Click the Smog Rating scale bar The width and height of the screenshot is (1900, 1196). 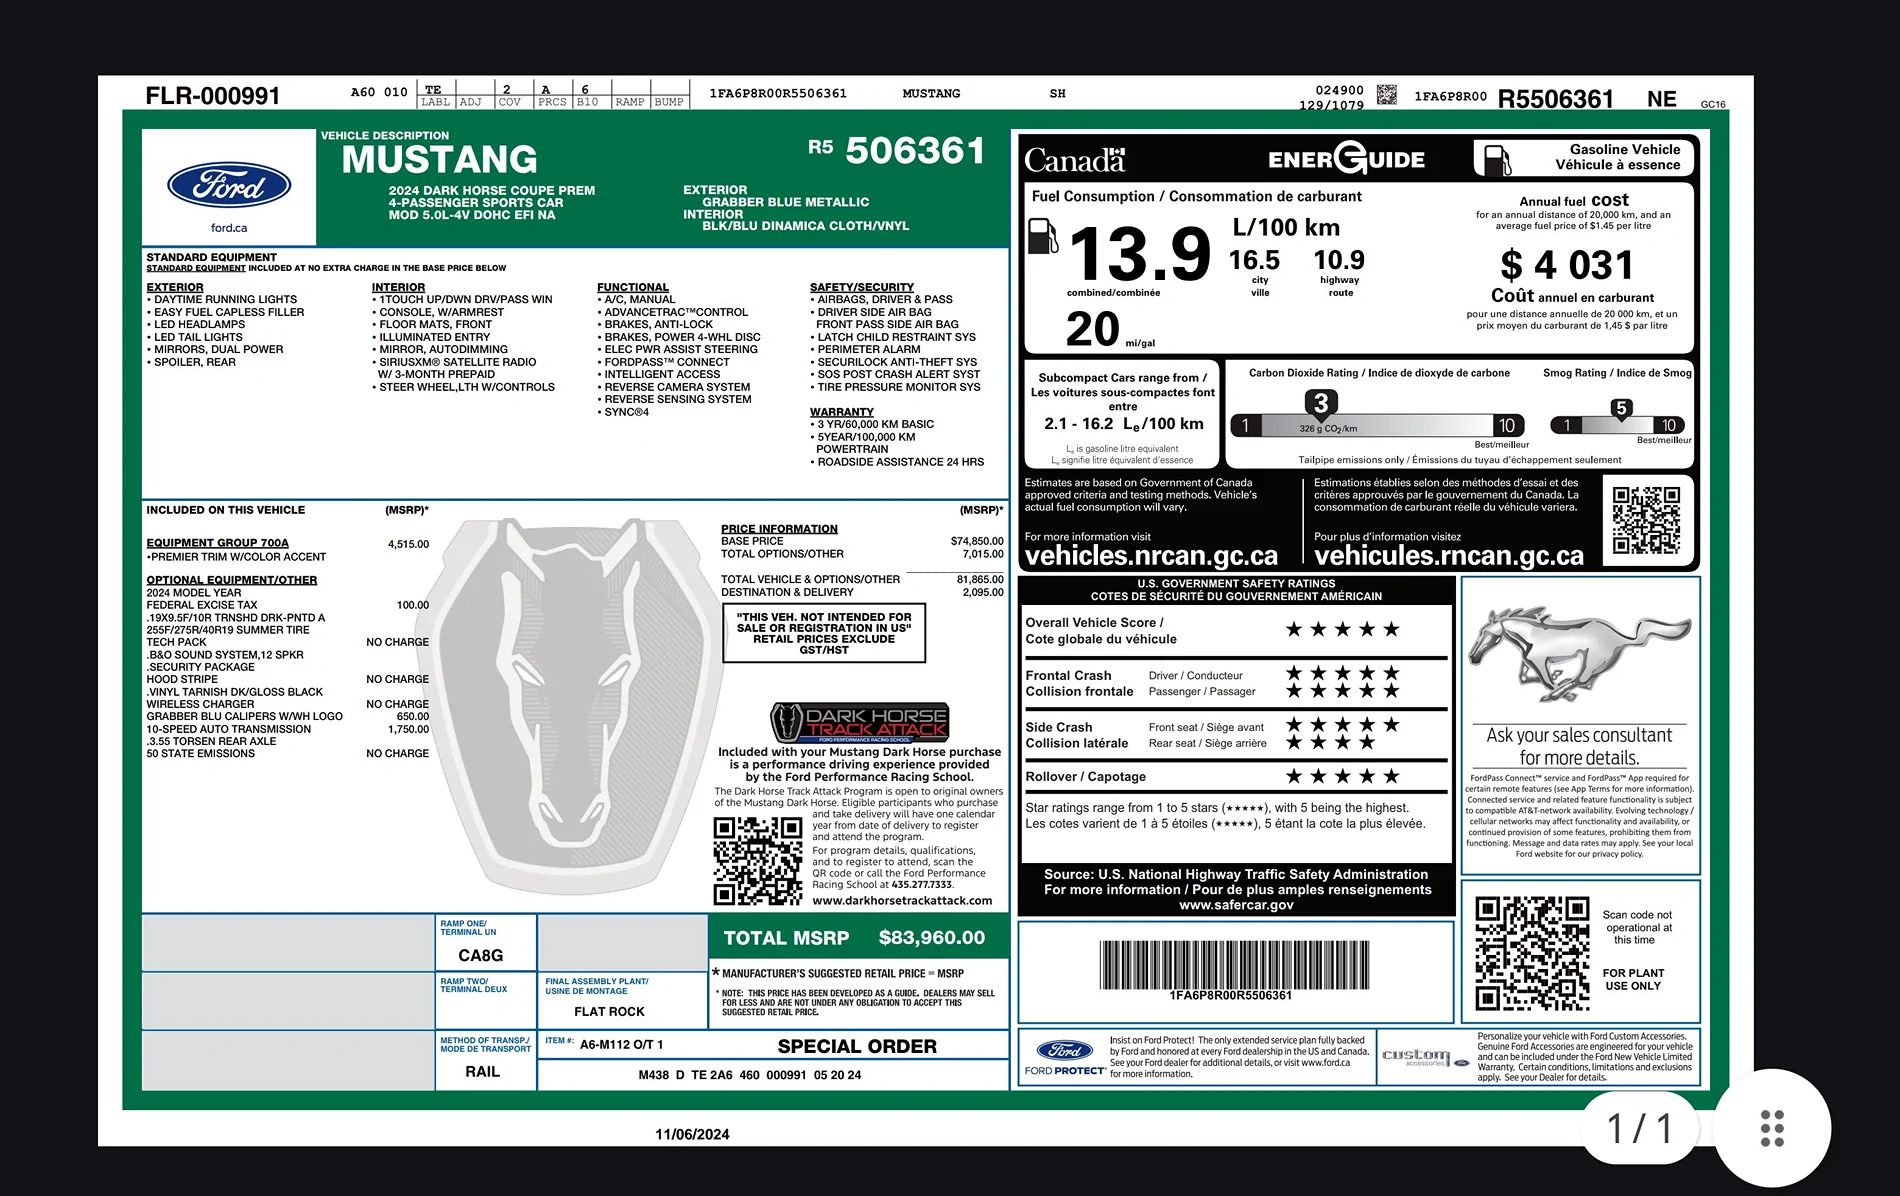click(1617, 425)
